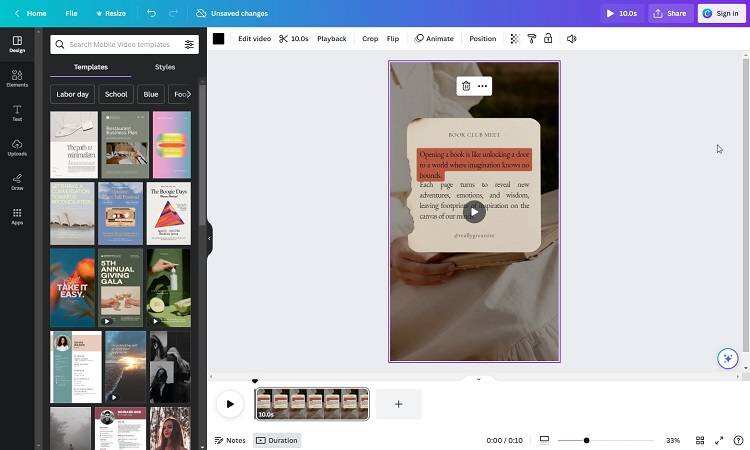The image size is (750, 450).
Task: Select the School category chip
Action: tap(116, 94)
